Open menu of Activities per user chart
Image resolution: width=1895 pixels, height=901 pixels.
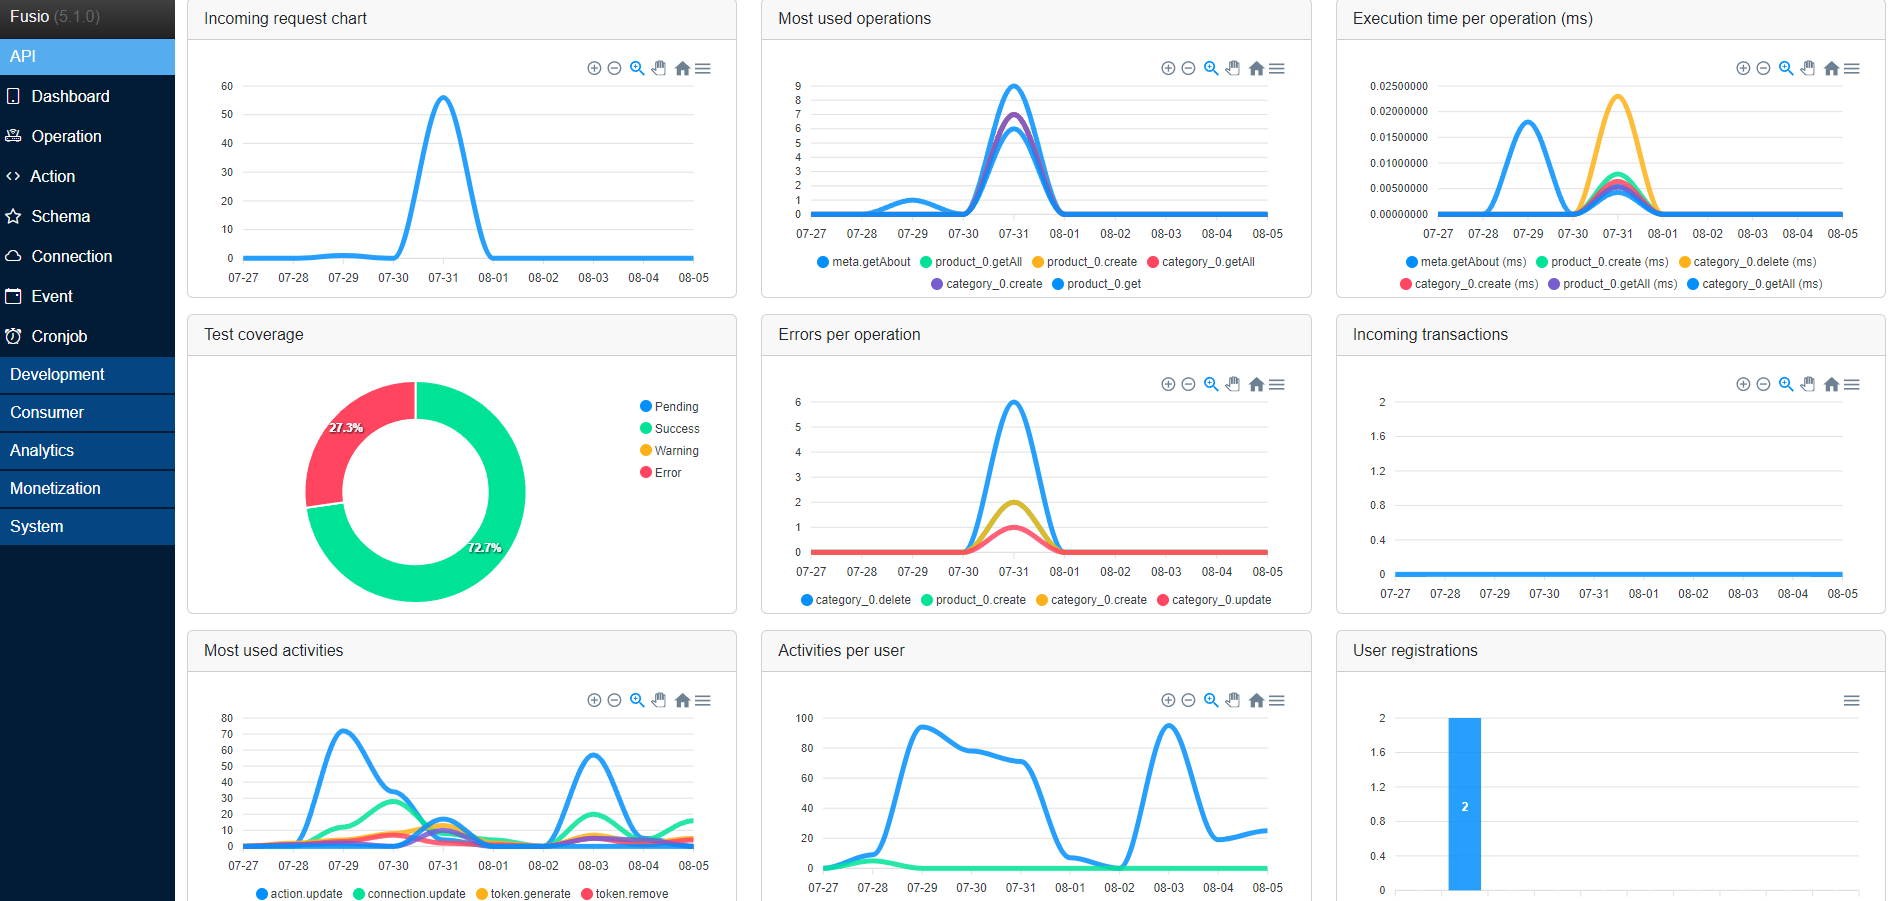(1277, 700)
